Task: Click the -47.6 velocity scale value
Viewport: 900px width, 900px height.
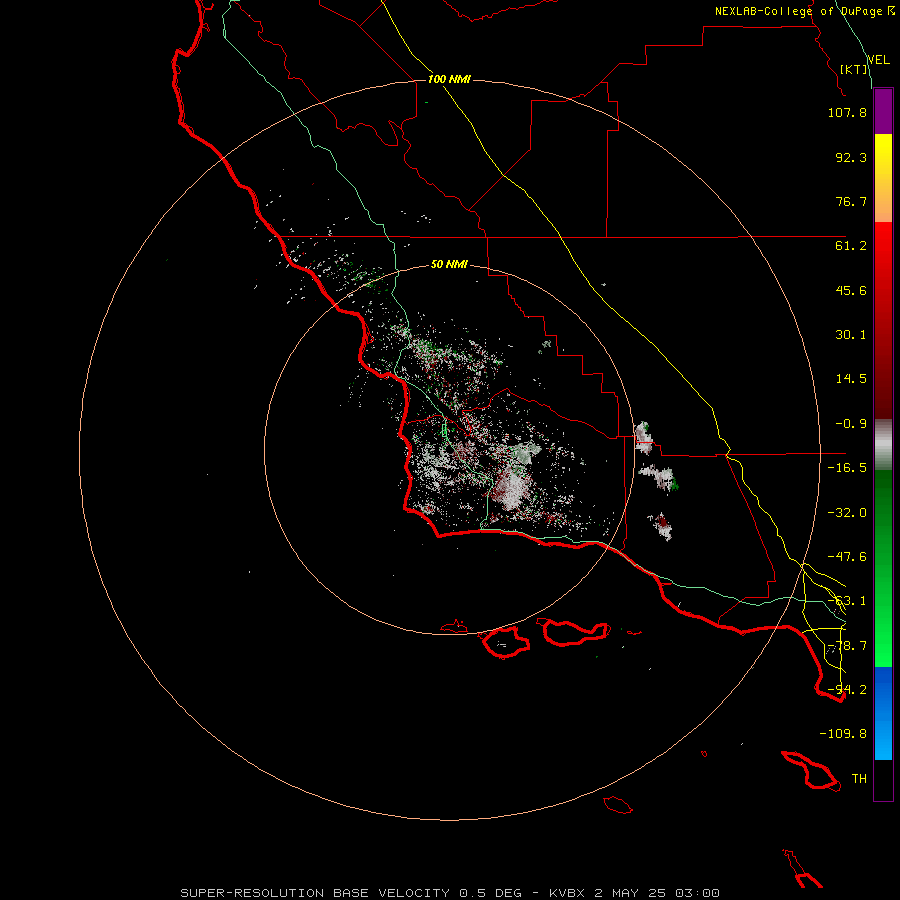Action: pyautogui.click(x=847, y=557)
